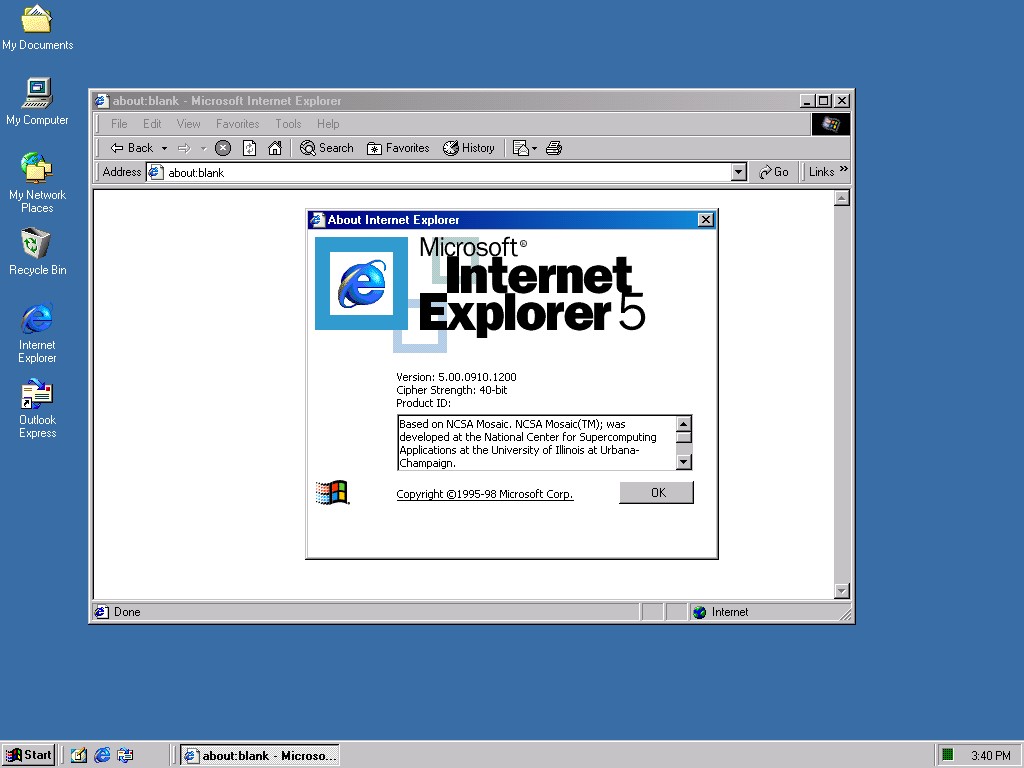1024x768 pixels.
Task: Maximize the Internet Explorer window
Action: pos(824,101)
